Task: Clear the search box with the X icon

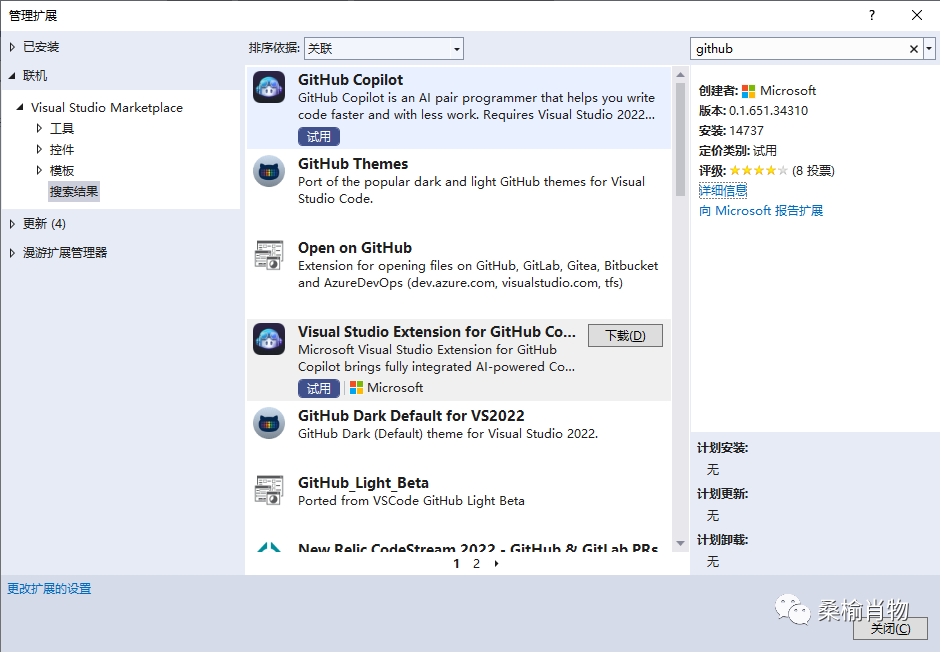Action: [914, 49]
